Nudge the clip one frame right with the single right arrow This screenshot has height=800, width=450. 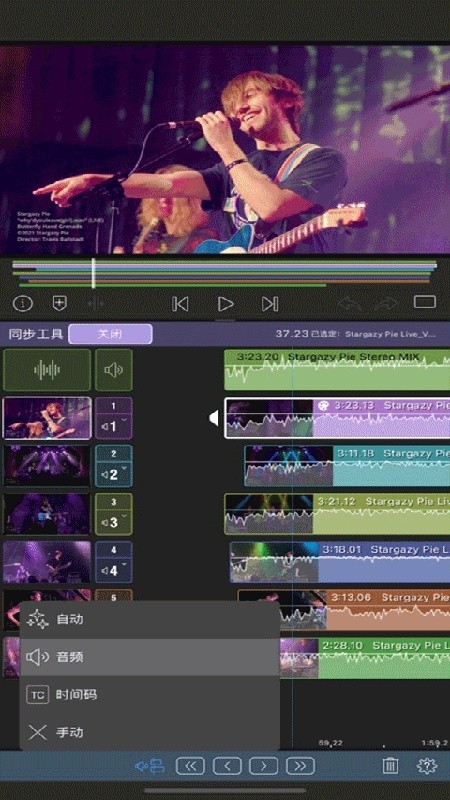coord(264,766)
